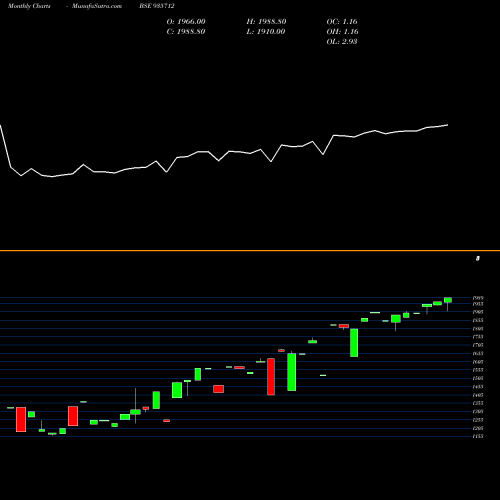Click the 1305 price axis label
Viewport: 500px width, 500px height.
coord(478,412)
